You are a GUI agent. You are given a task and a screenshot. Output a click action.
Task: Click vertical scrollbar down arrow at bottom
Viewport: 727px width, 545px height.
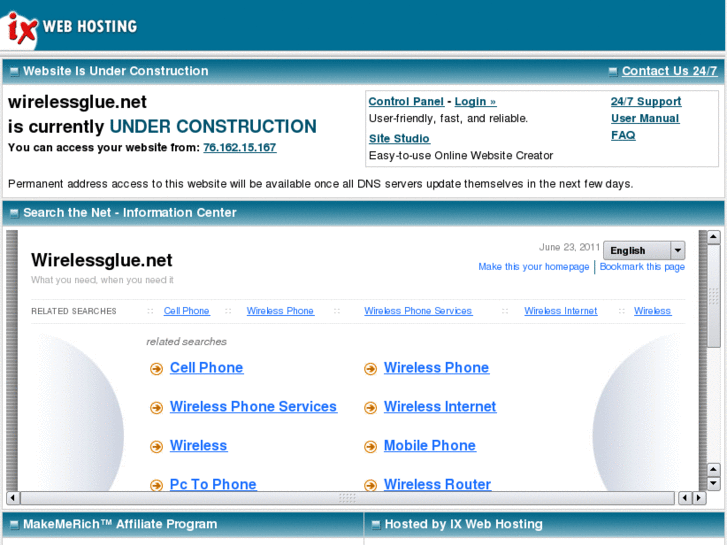(x=714, y=484)
